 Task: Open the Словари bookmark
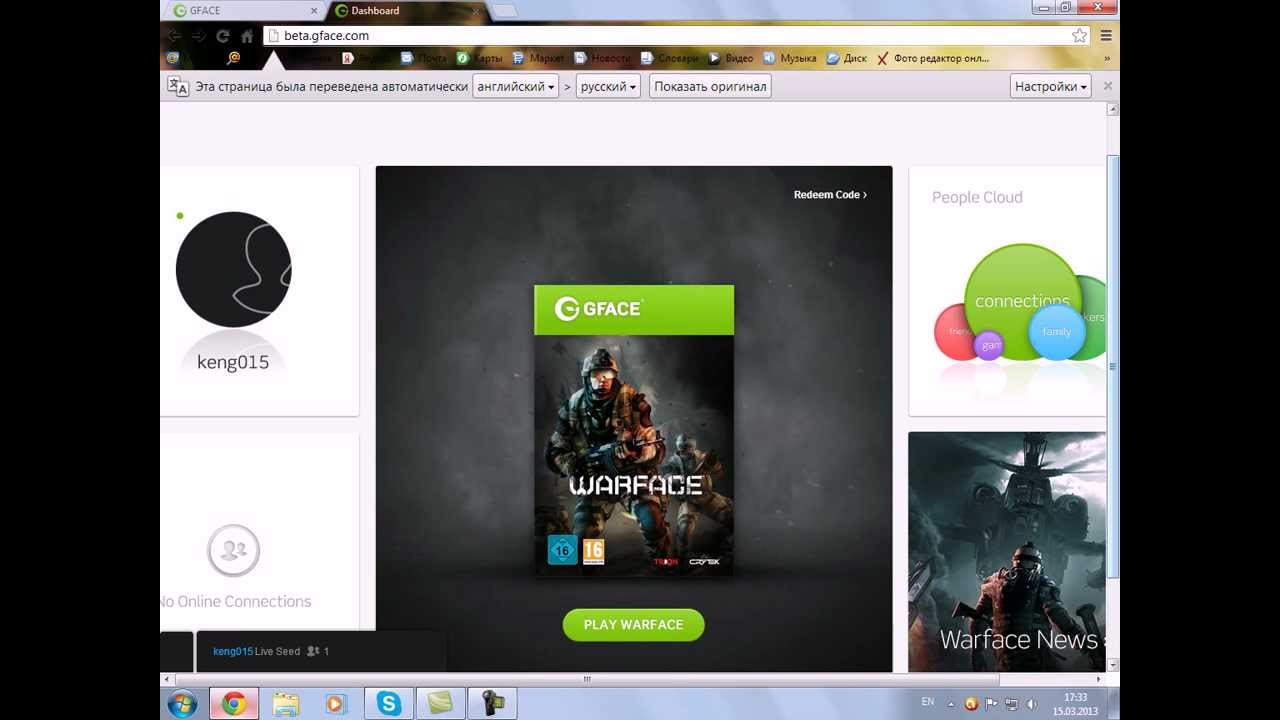click(670, 58)
